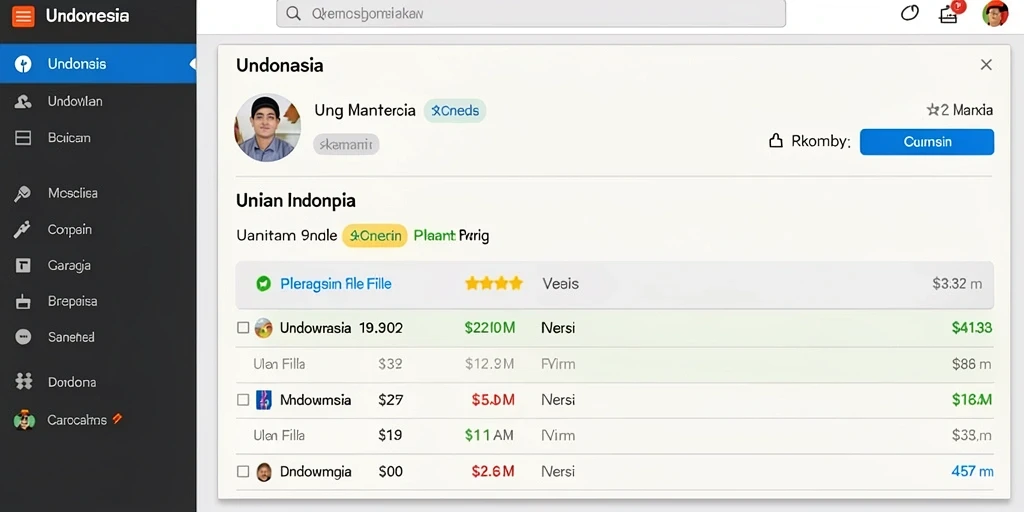Click the blue Cumsin button
This screenshot has width=1024, height=512.
pos(927,142)
